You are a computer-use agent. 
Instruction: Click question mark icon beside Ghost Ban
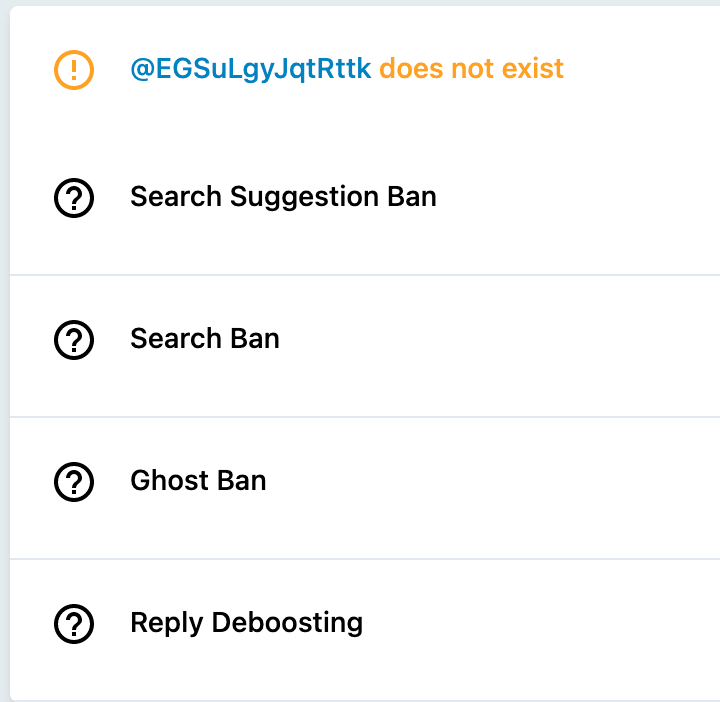pos(74,482)
